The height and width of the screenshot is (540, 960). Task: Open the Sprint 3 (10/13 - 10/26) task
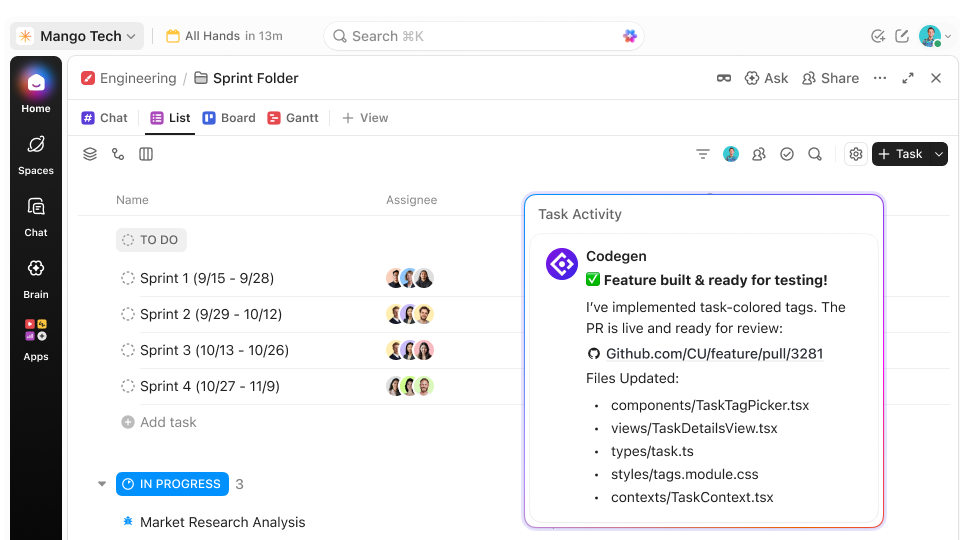tap(214, 350)
